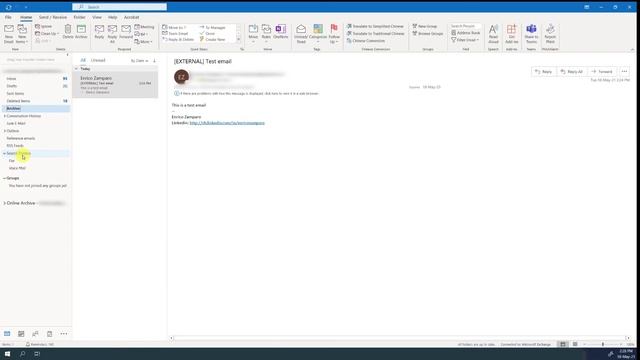
Task: Click the Report Phish icon
Action: [x=550, y=33]
